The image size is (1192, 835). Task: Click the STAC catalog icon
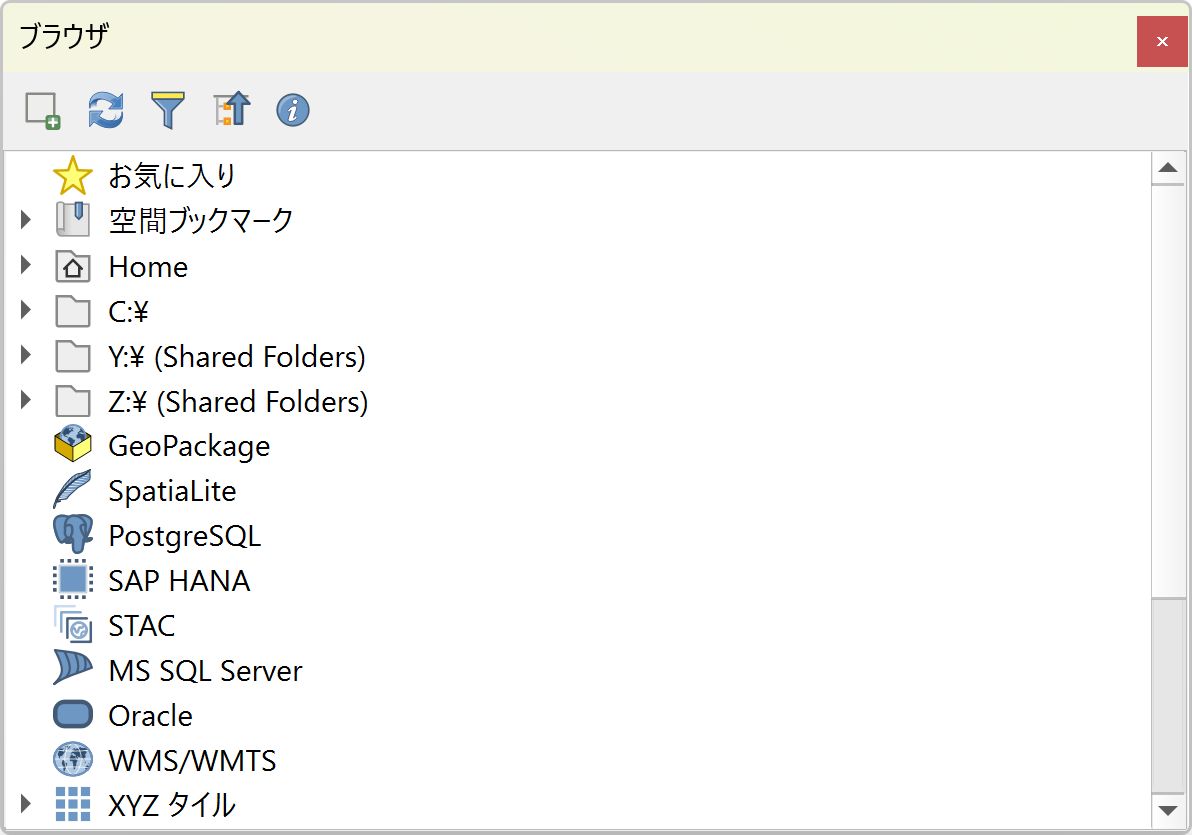73,624
